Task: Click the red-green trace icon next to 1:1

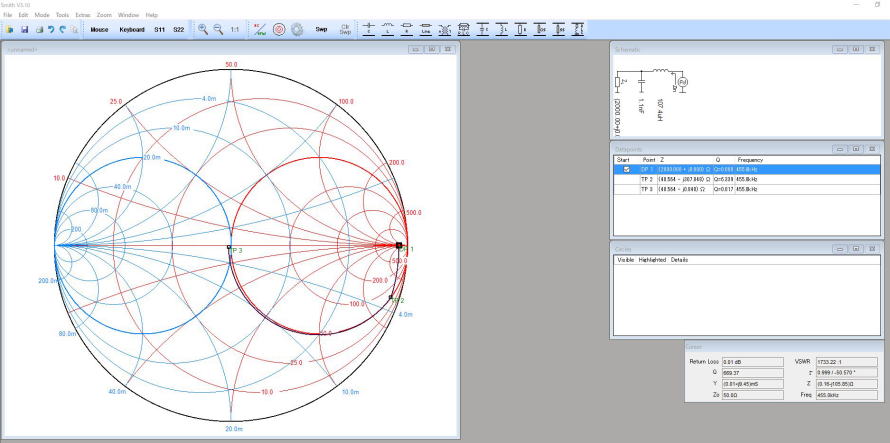Action: (x=260, y=30)
